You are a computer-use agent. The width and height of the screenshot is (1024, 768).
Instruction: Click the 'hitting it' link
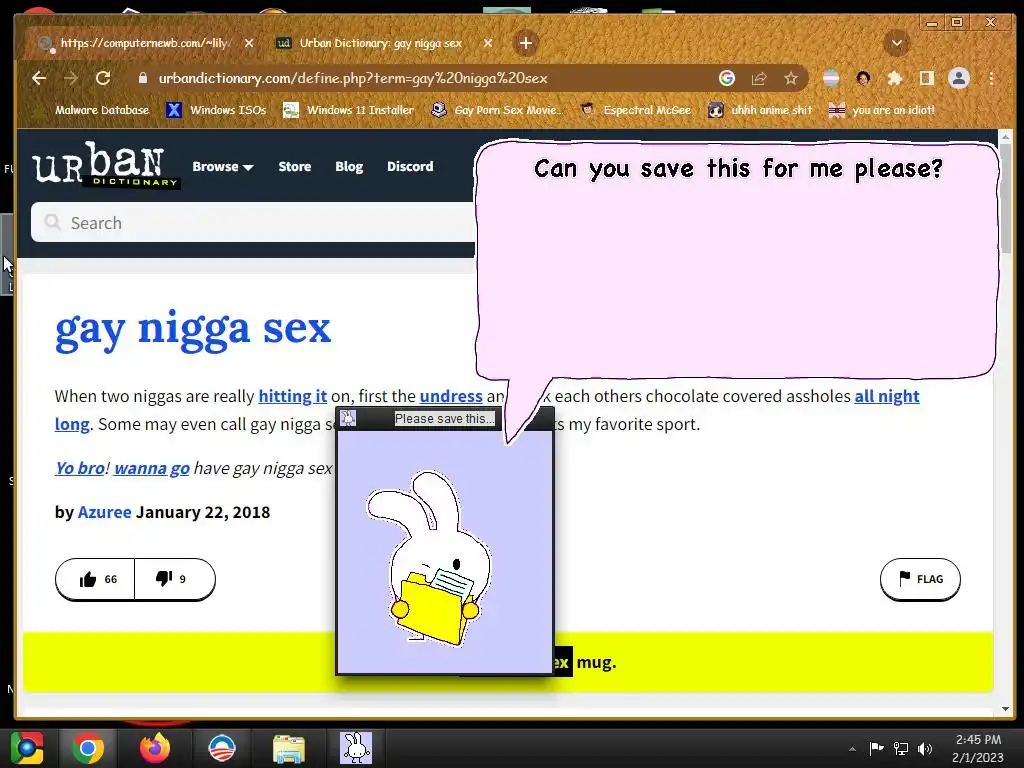[293, 396]
